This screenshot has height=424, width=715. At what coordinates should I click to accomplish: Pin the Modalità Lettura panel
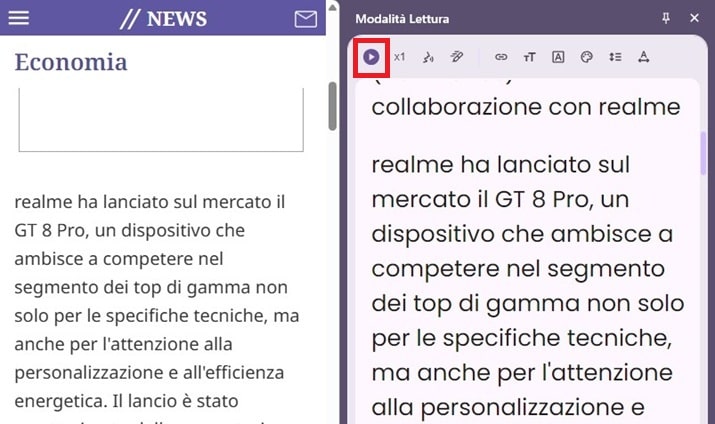coord(666,18)
